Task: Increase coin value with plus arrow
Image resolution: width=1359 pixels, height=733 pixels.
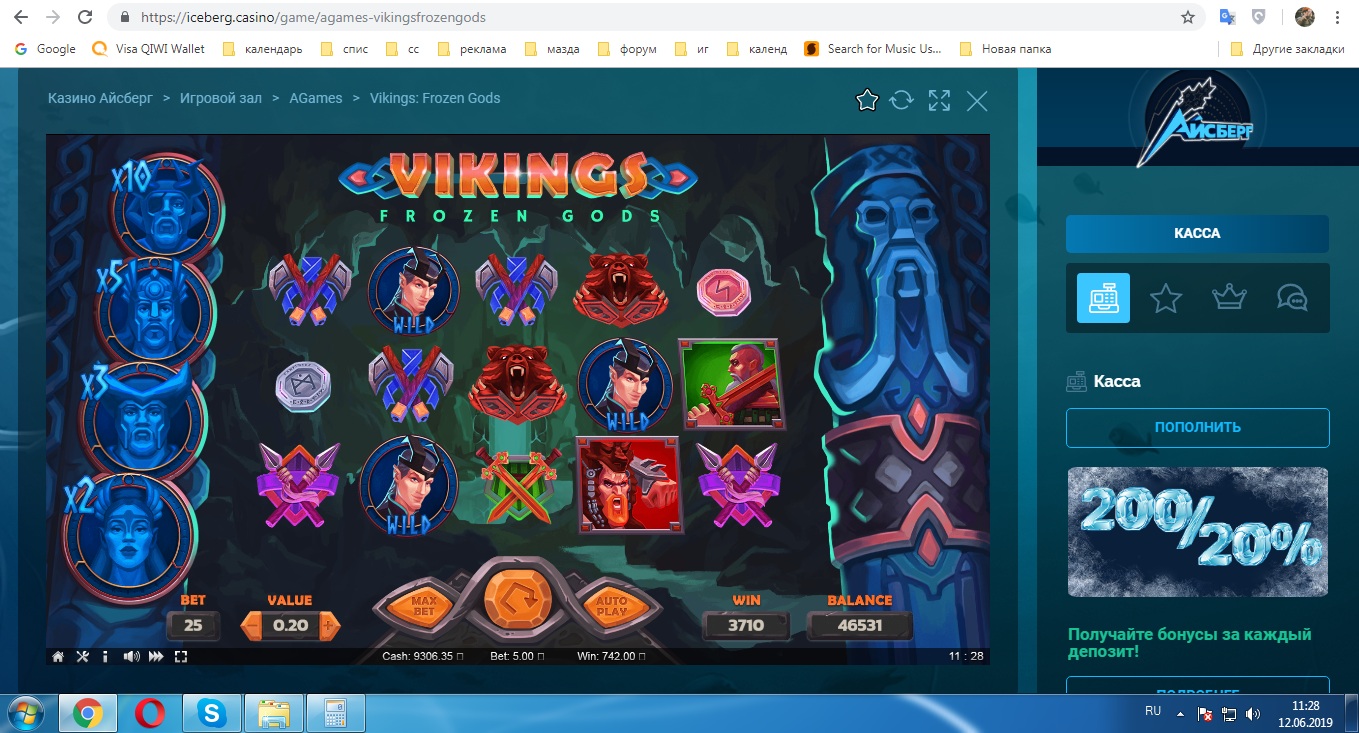Action: click(x=329, y=627)
